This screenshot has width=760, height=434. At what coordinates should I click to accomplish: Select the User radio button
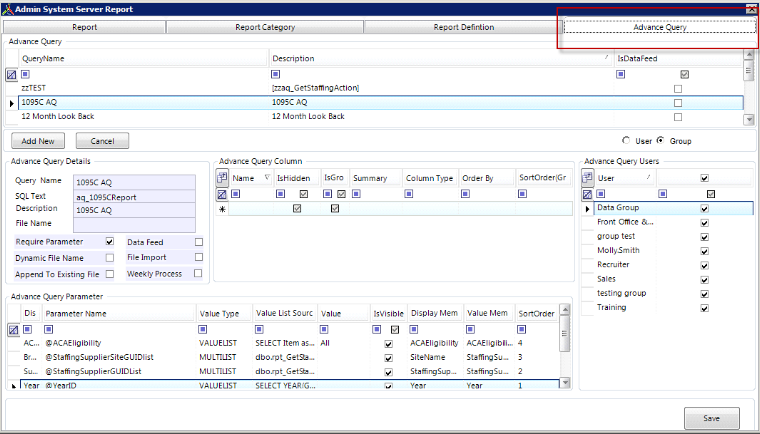[x=626, y=141]
